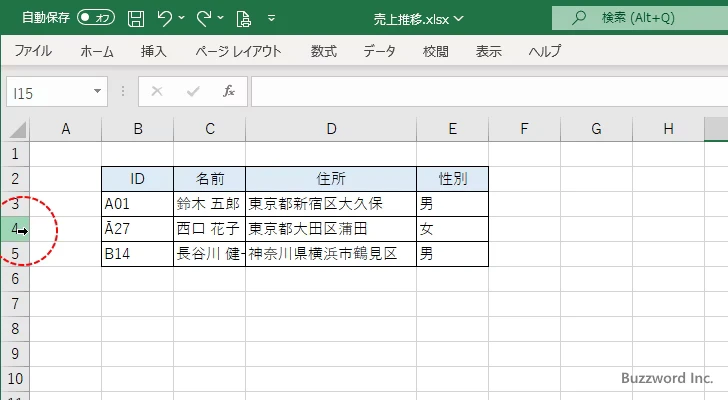
Task: Select column D header
Action: point(331,129)
